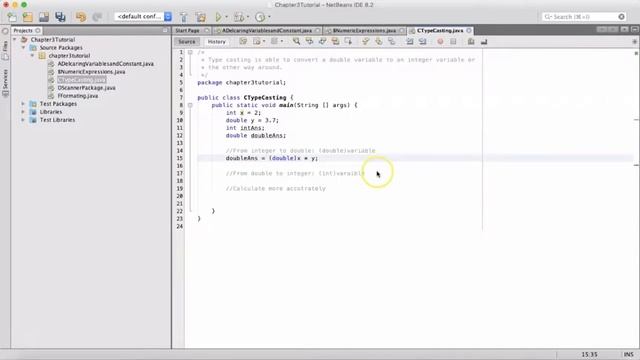Click the Debug Project icon

(240, 17)
